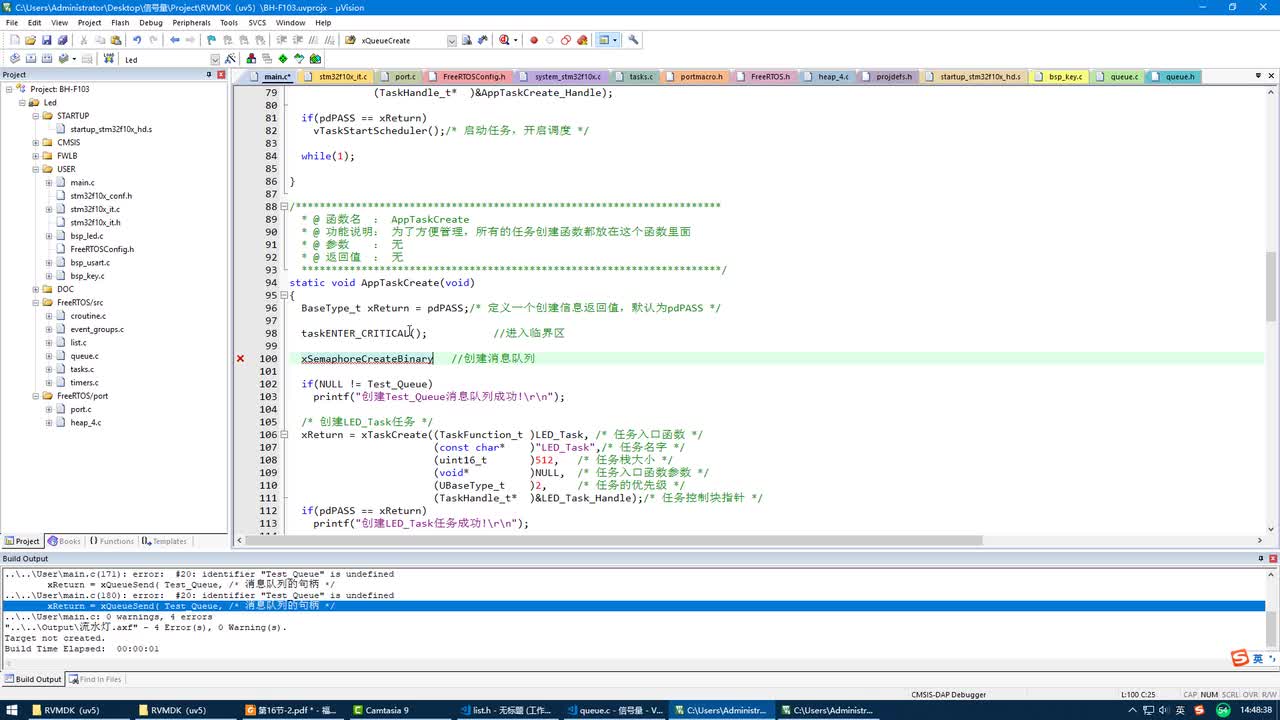Comment out selection with the comment icon
This screenshot has width=1280, height=720.
[314, 40]
